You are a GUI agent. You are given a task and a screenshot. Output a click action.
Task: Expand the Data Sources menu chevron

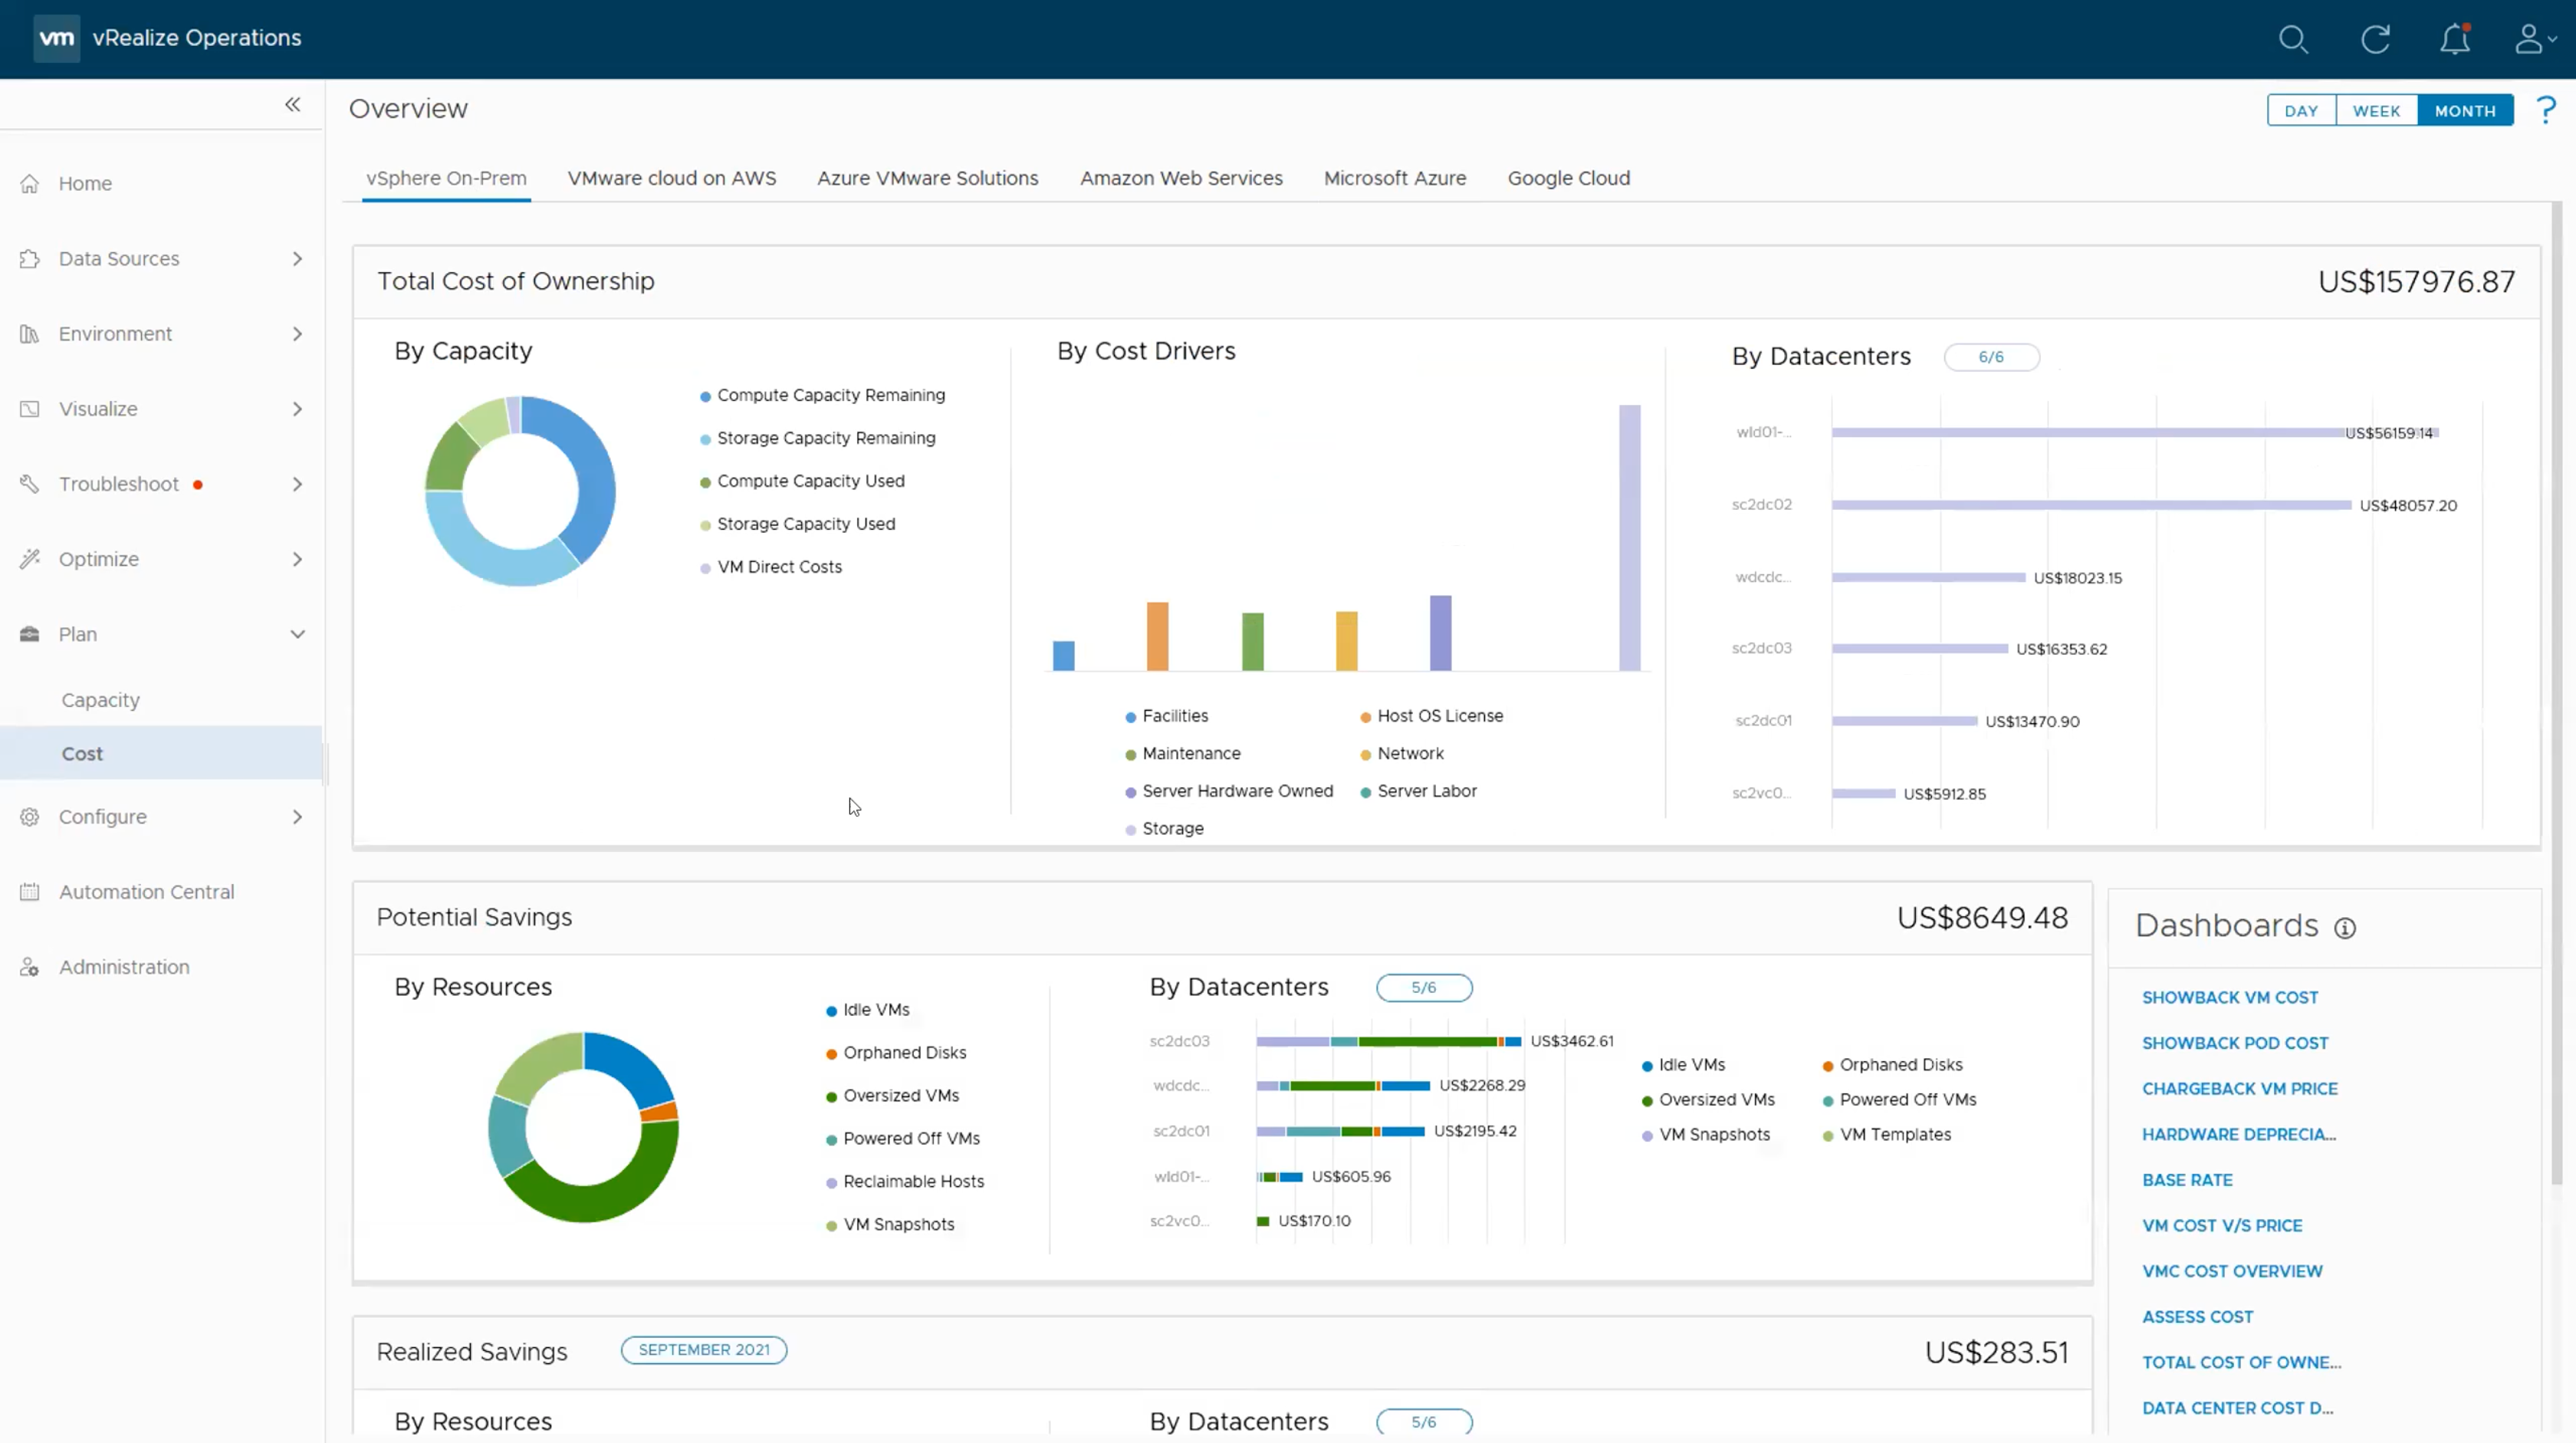click(x=297, y=259)
